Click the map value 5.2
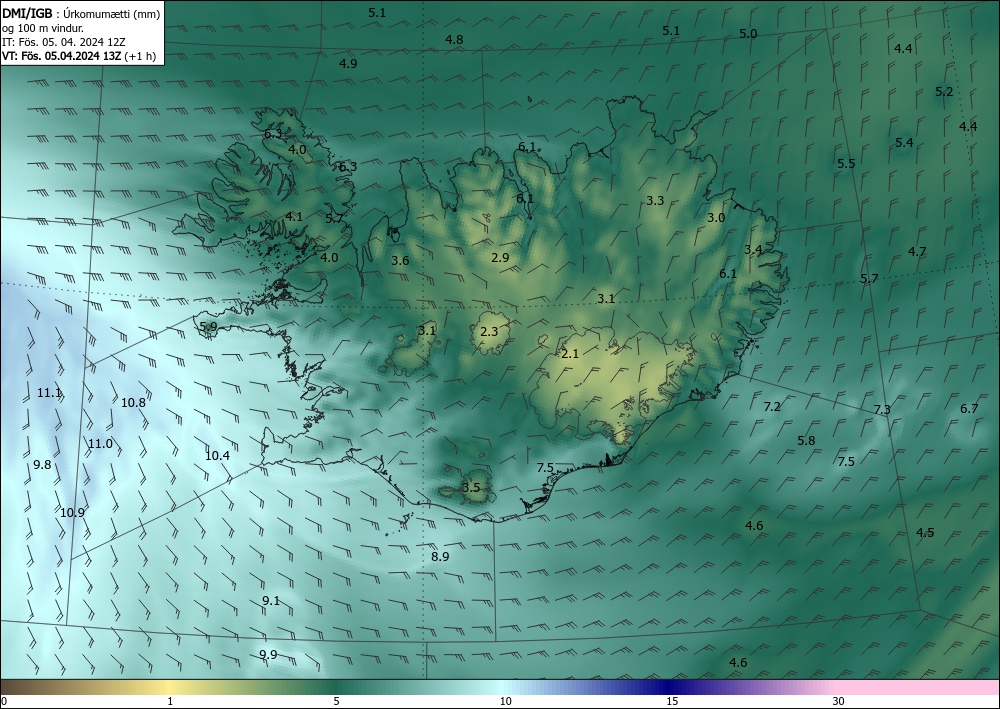 (x=944, y=92)
